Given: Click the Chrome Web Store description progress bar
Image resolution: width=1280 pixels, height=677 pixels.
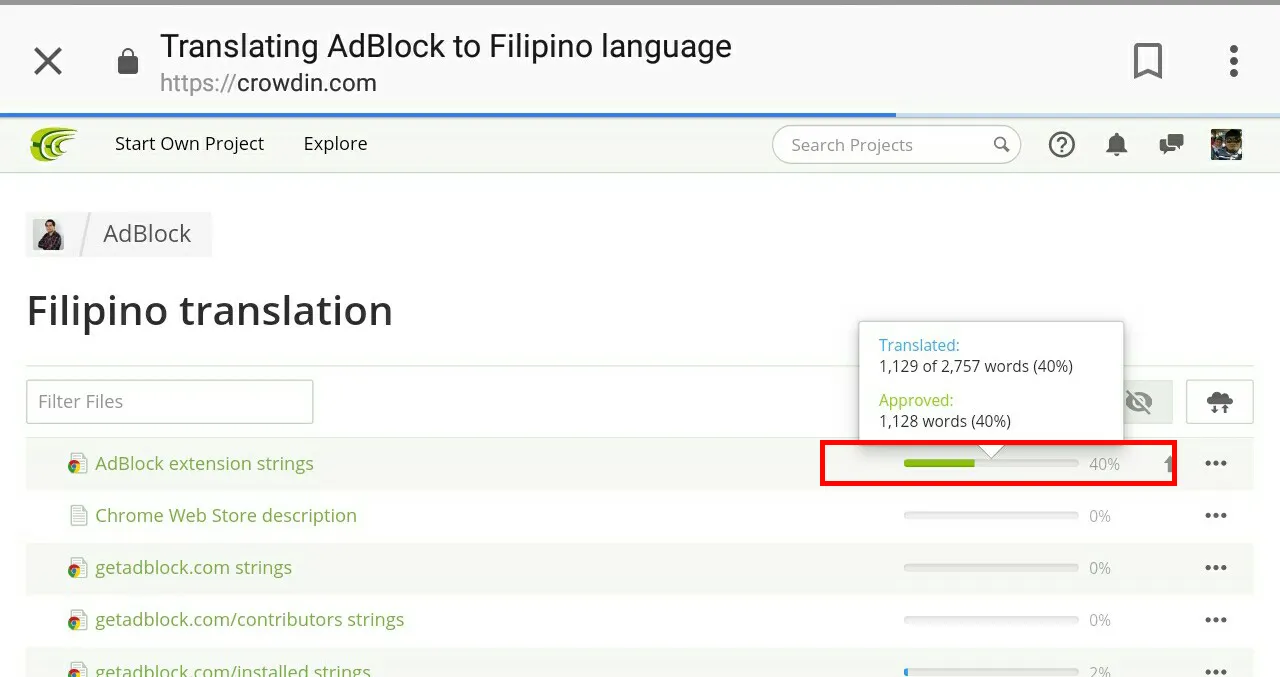Looking at the screenshot, I should coord(991,516).
